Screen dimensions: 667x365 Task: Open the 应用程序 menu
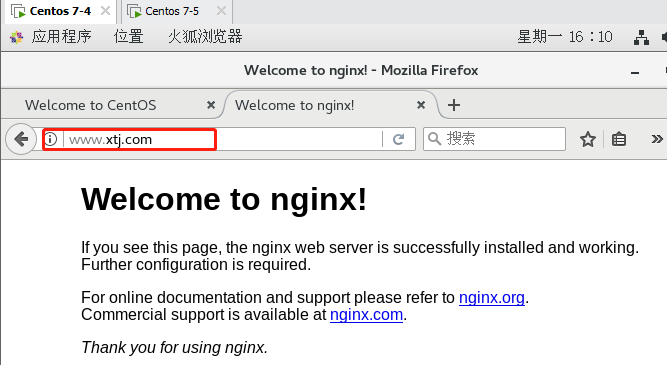tap(62, 37)
